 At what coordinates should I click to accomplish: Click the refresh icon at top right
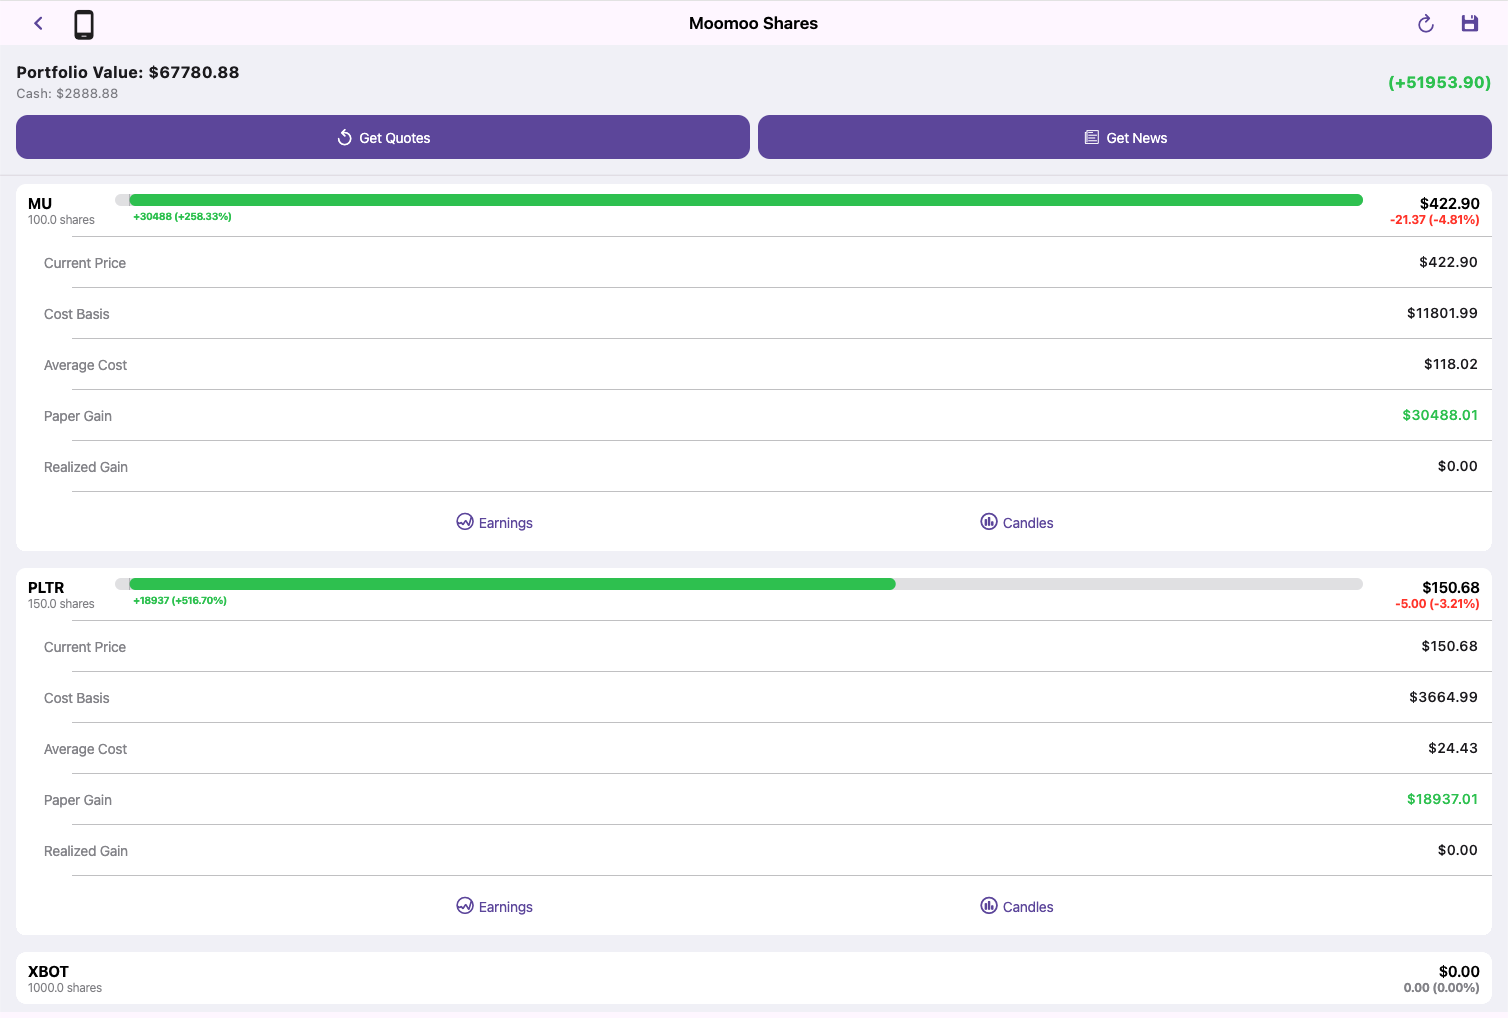[1425, 22]
